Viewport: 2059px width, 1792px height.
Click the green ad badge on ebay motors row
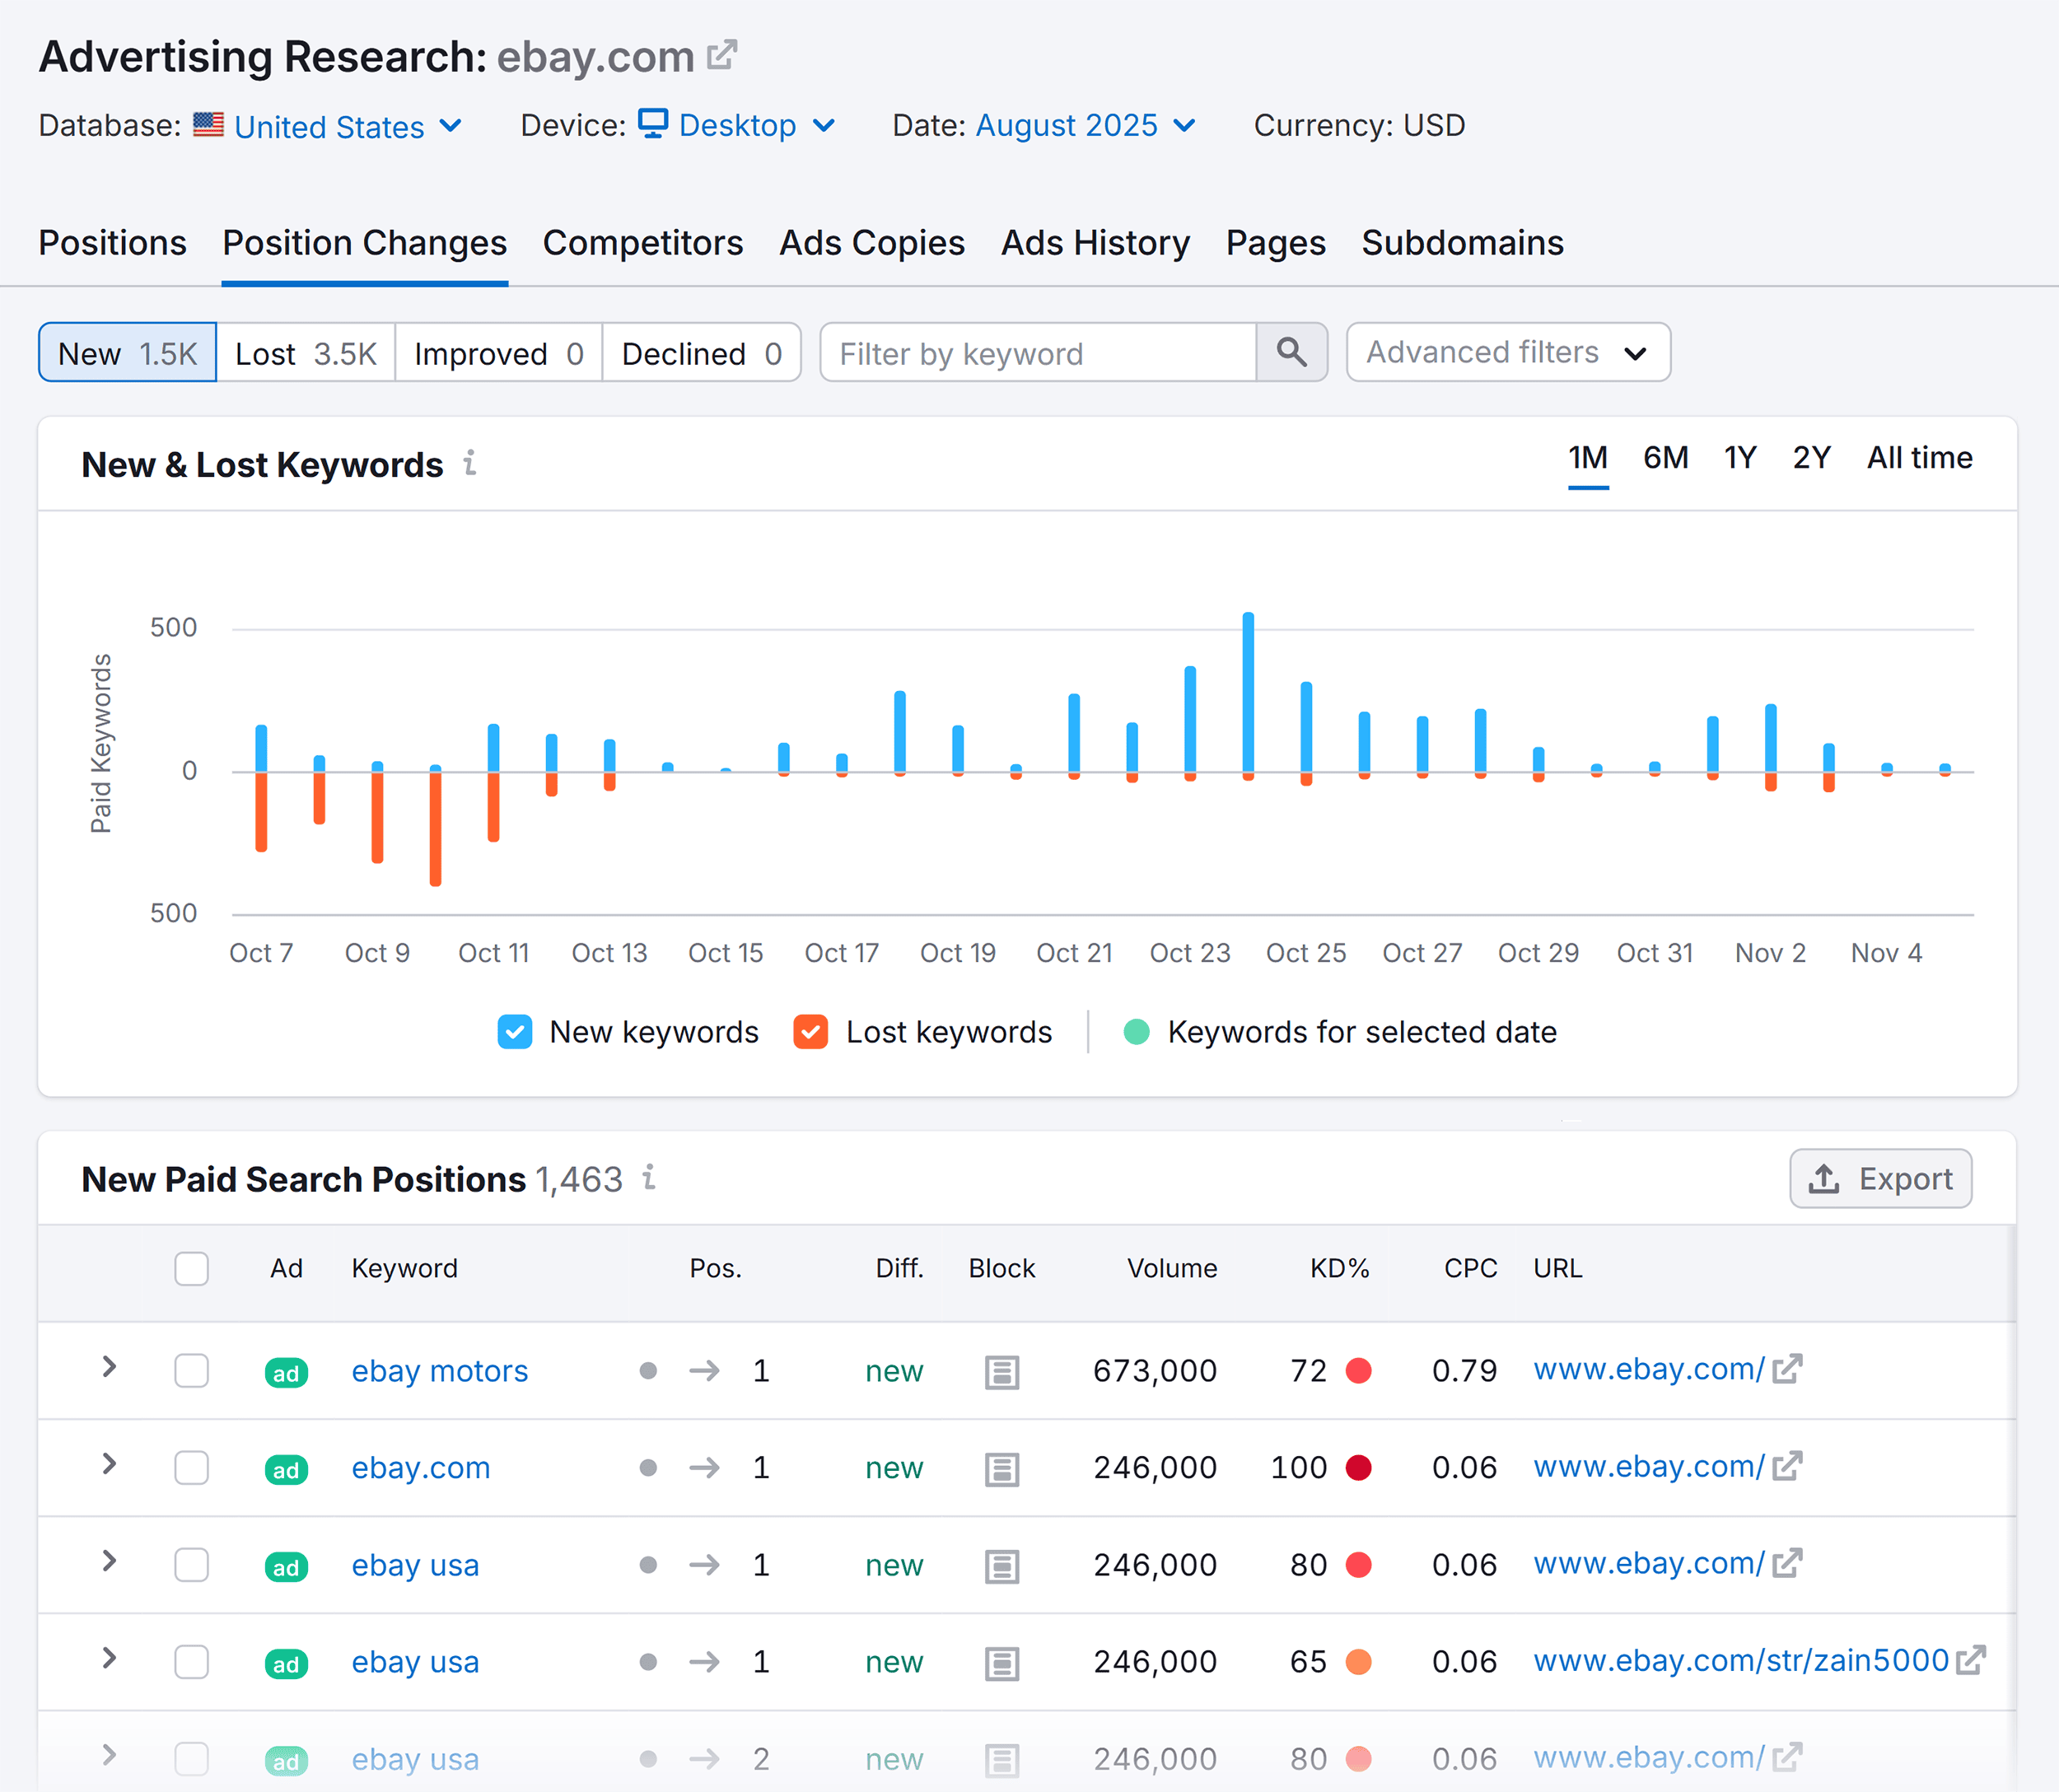(x=286, y=1371)
